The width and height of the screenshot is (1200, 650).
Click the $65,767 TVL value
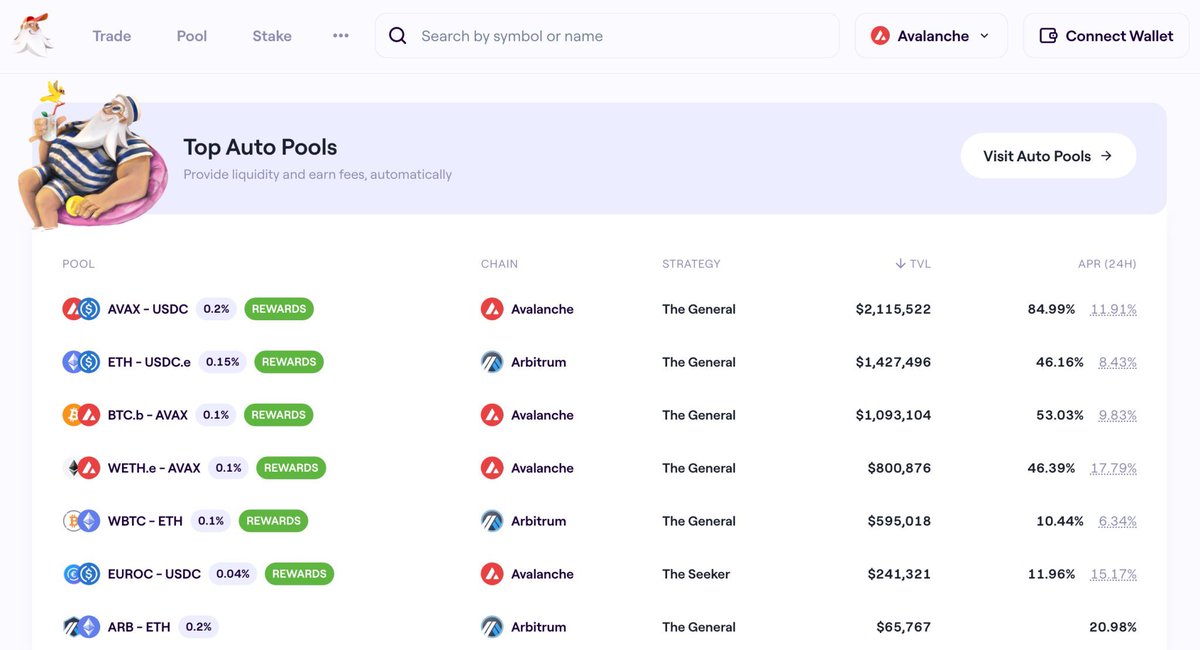tap(904, 627)
